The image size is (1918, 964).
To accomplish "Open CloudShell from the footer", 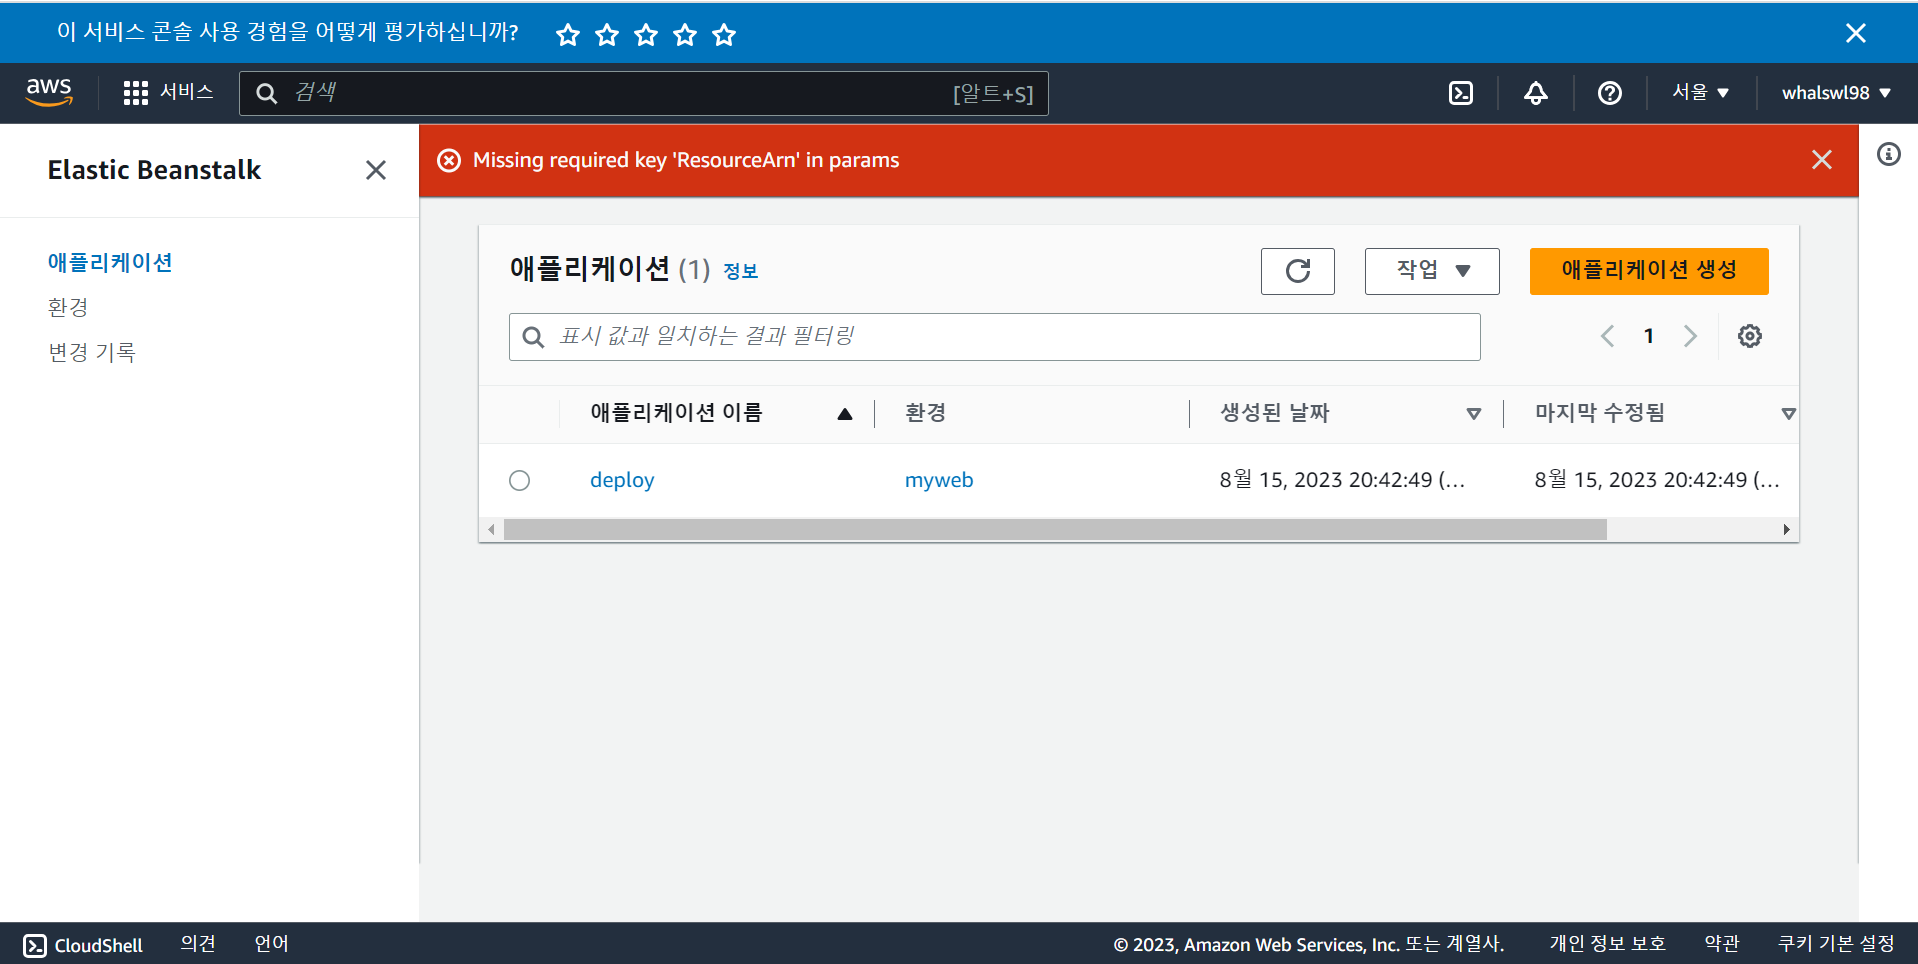I will [83, 945].
